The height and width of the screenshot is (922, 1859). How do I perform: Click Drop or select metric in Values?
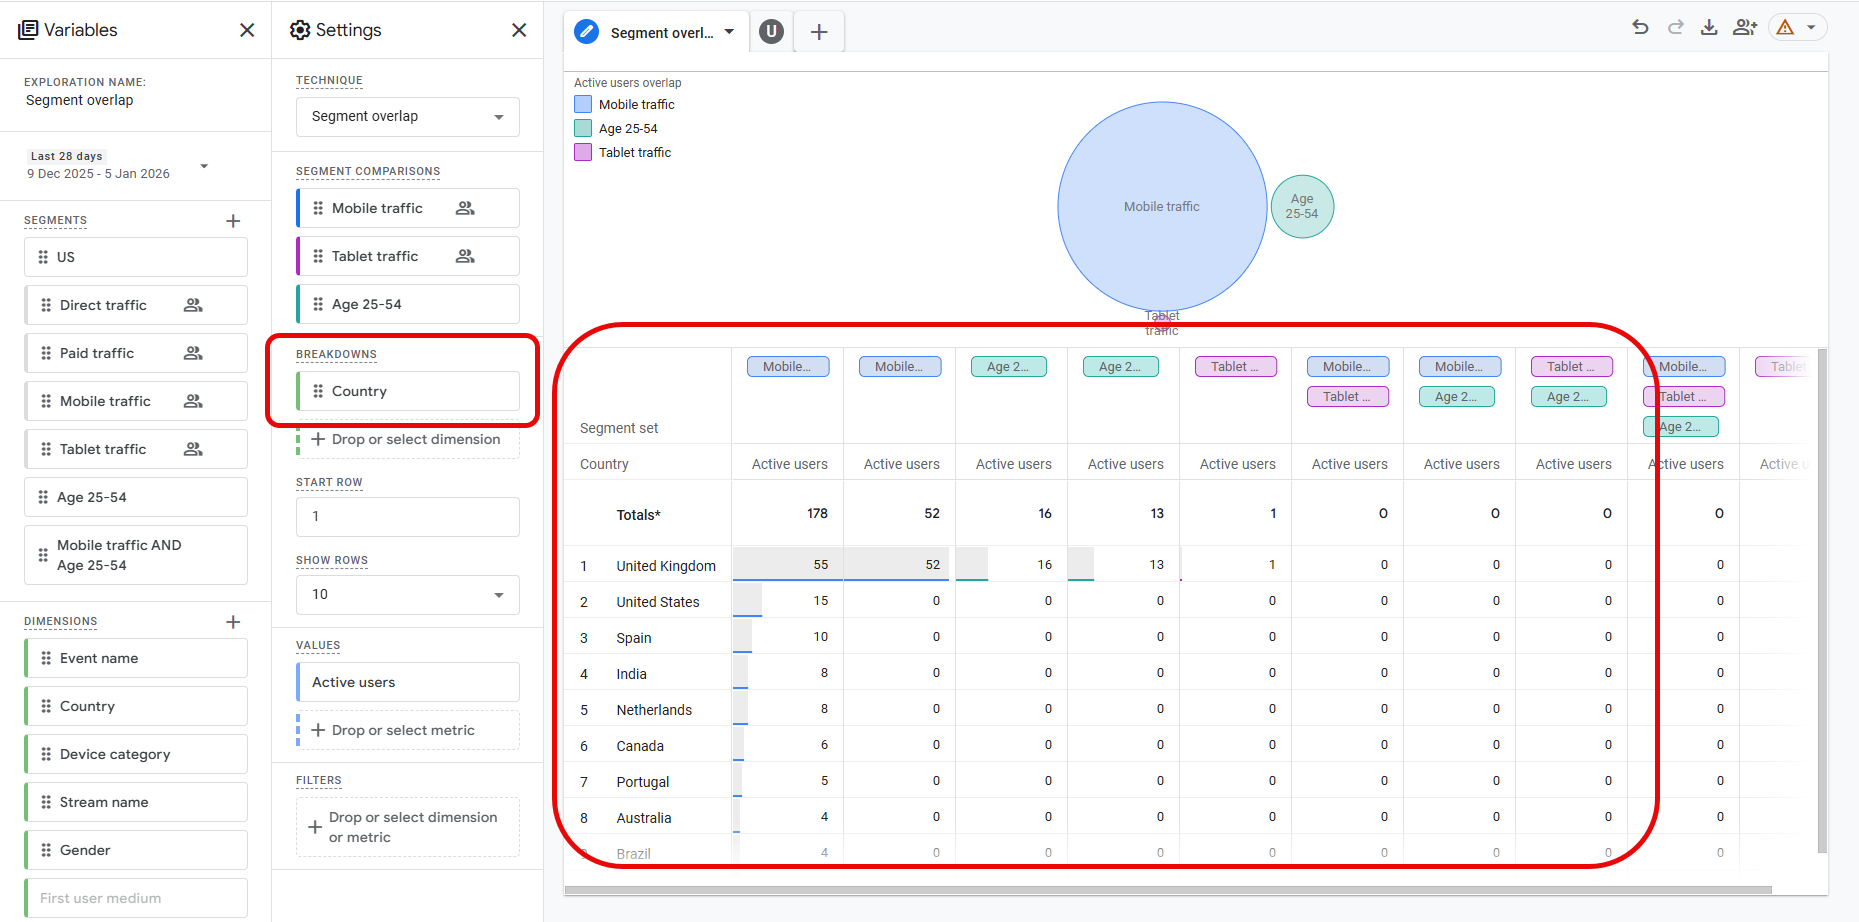click(x=408, y=730)
